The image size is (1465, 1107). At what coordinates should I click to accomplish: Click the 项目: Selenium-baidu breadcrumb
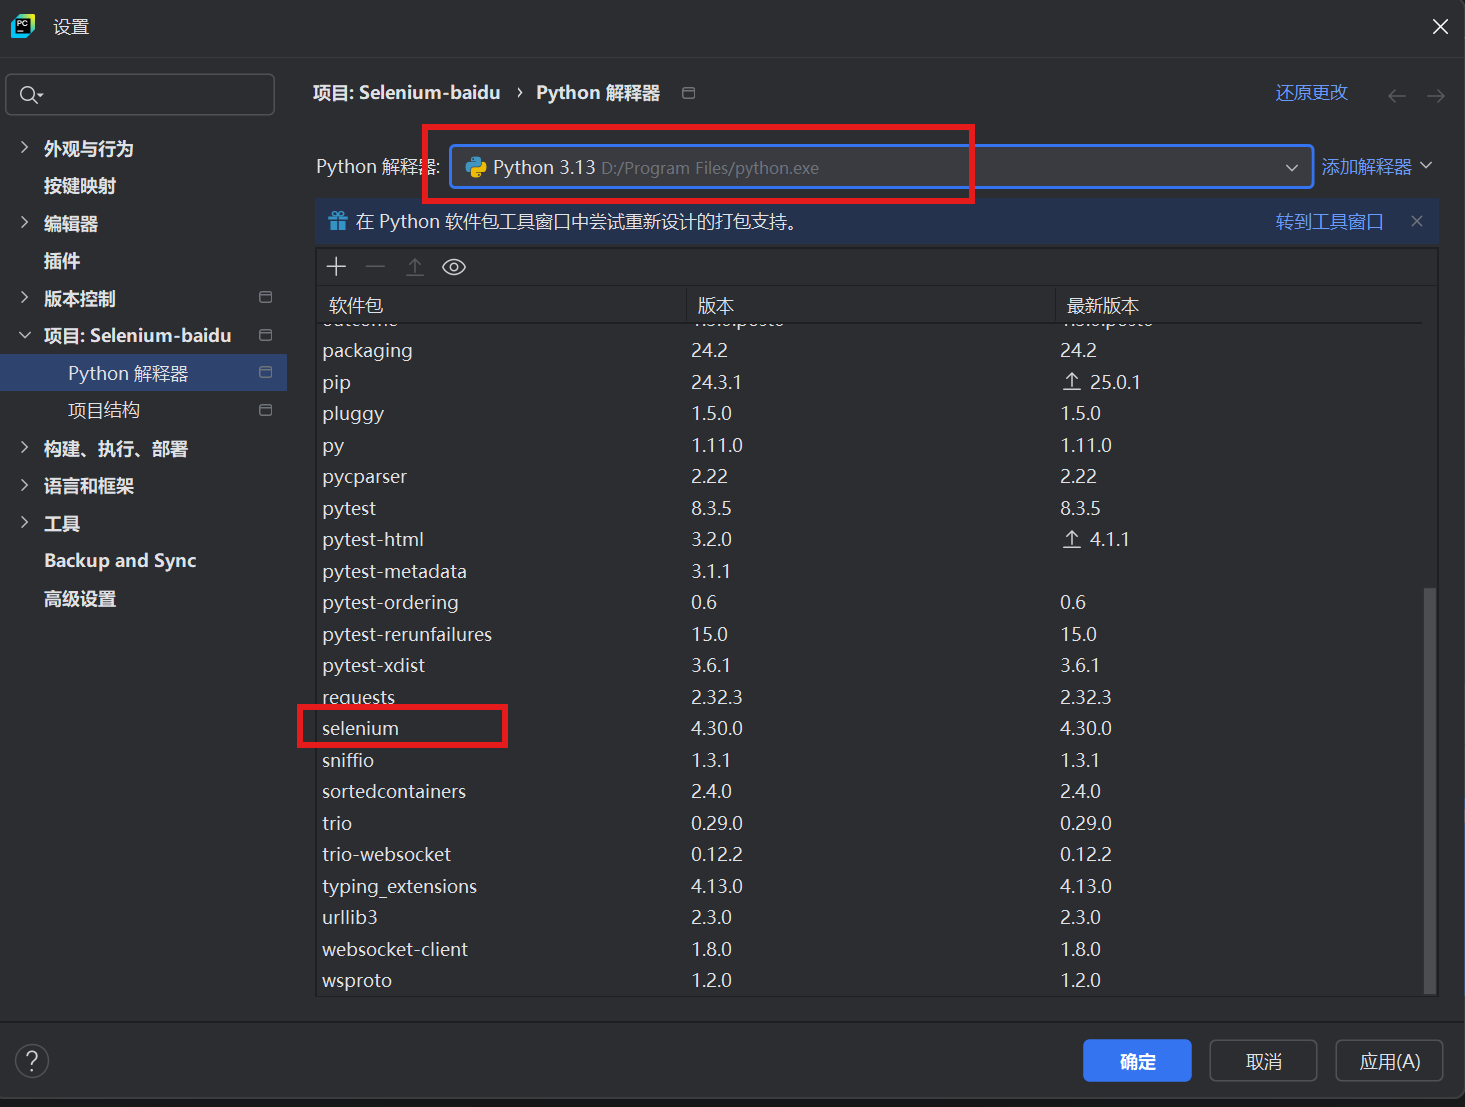click(407, 92)
